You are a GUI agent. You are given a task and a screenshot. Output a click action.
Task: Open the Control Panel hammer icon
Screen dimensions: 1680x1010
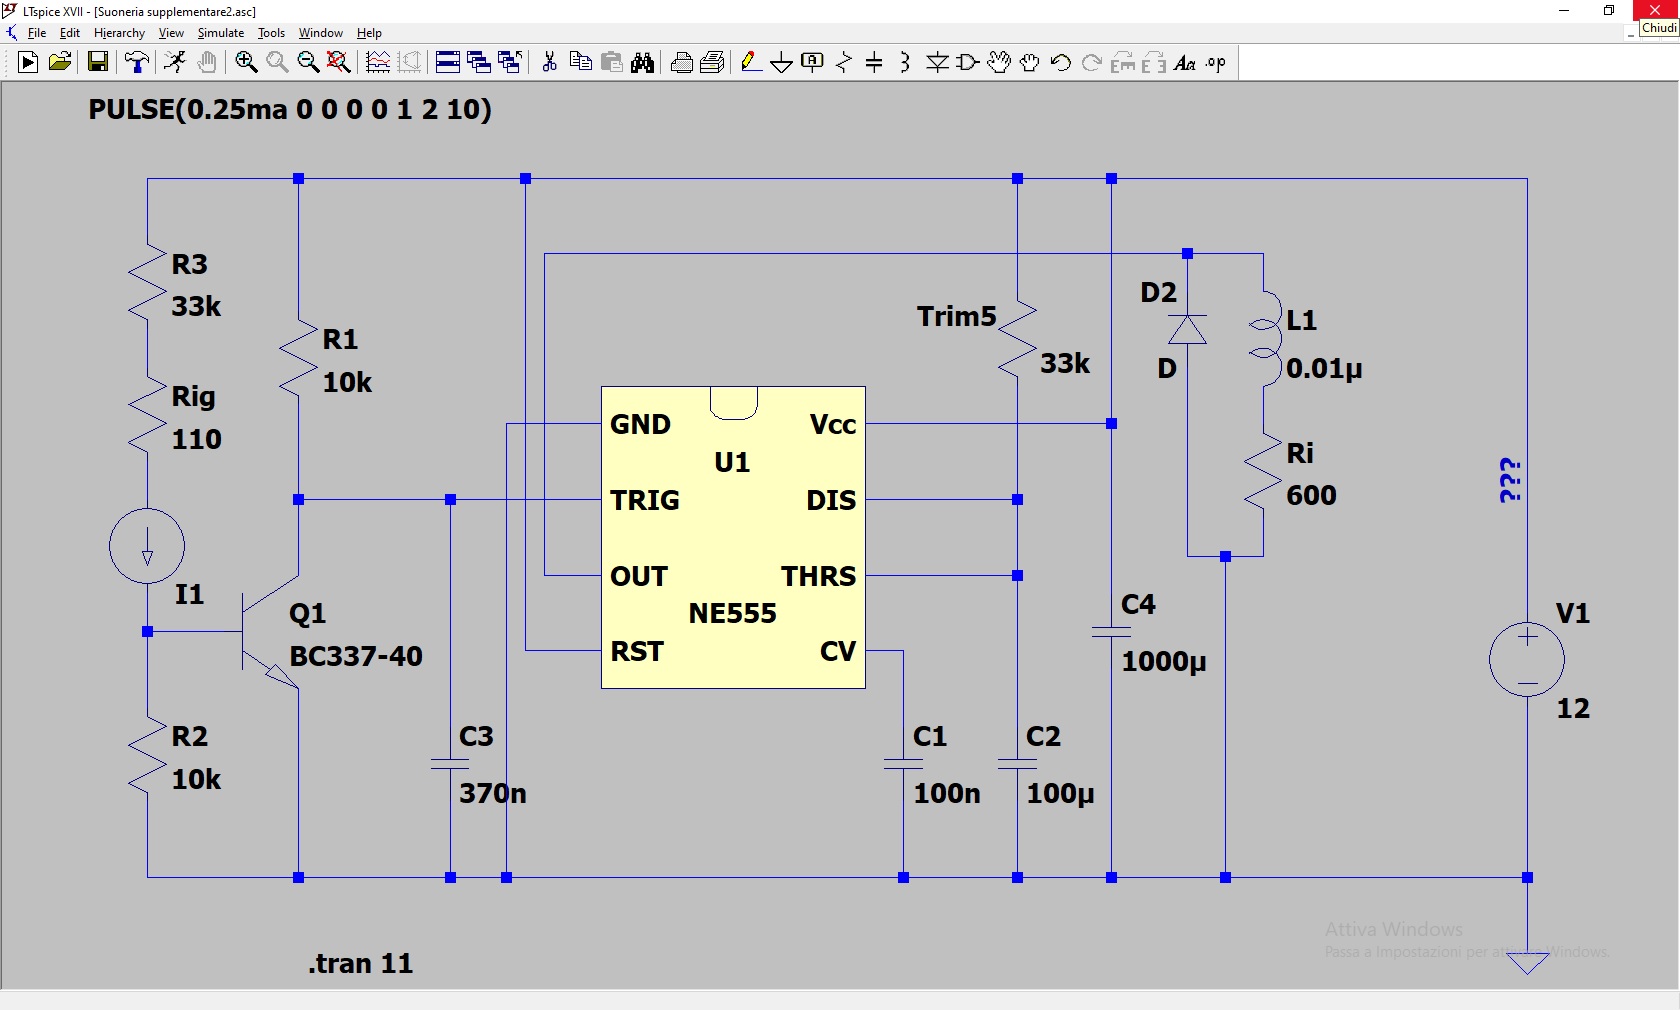pyautogui.click(x=137, y=63)
